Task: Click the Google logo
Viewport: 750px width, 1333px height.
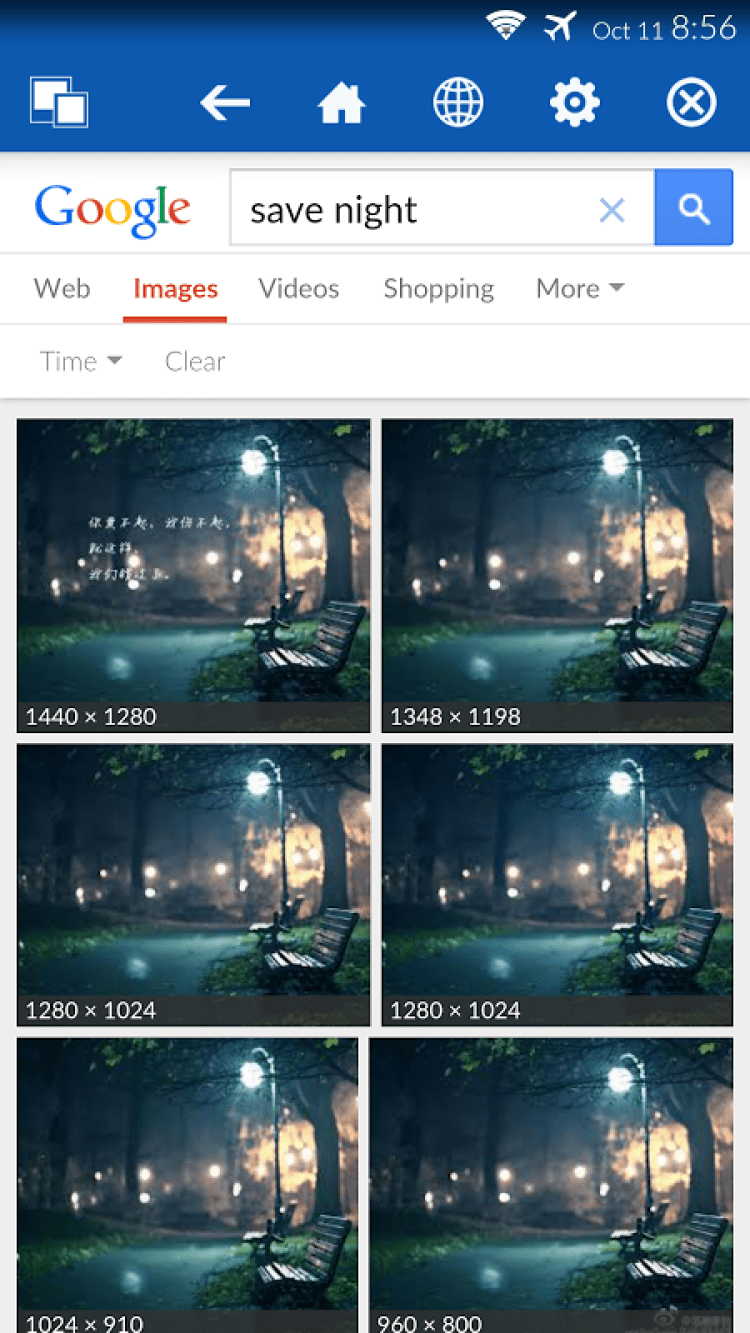Action: [112, 211]
